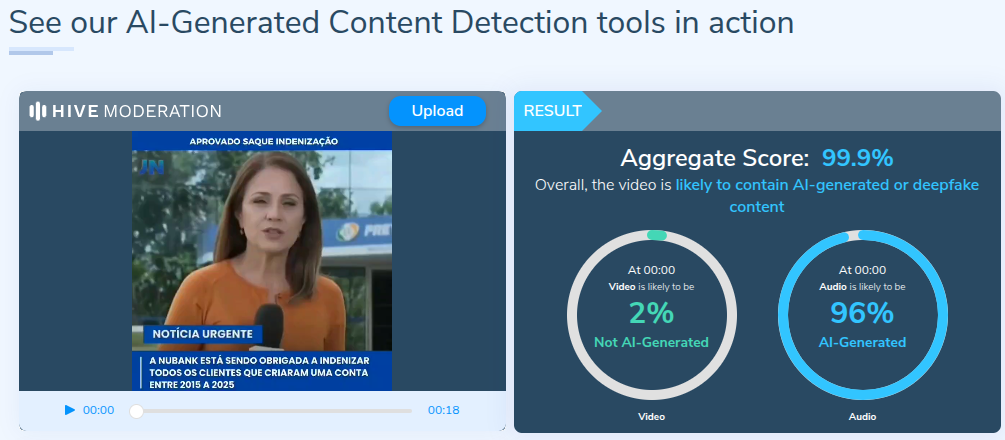This screenshot has height=440, width=1005.
Task: Click the JN logo in the video
Action: 152,167
